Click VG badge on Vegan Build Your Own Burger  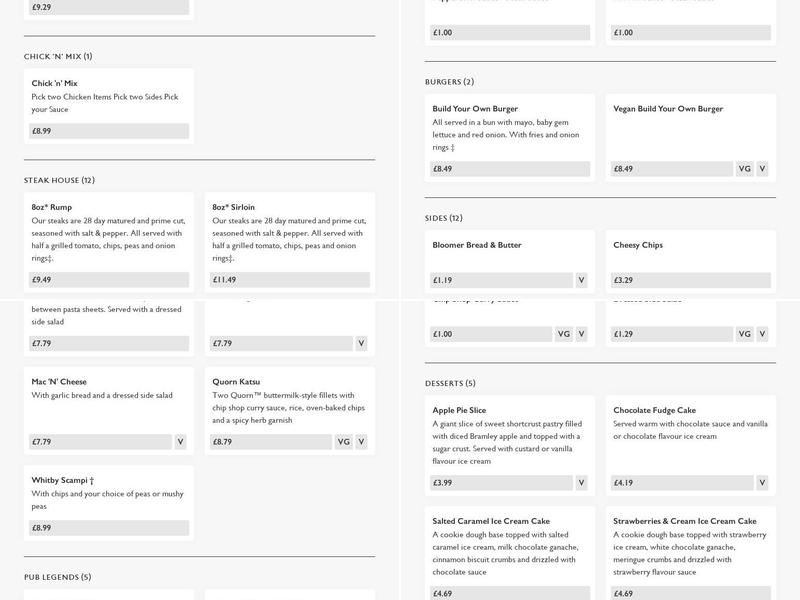point(744,169)
